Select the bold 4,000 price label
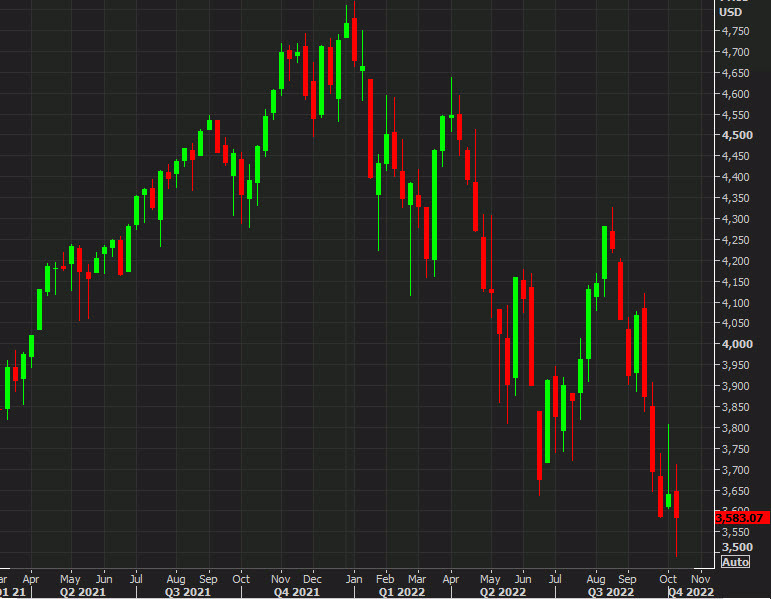 (737, 344)
